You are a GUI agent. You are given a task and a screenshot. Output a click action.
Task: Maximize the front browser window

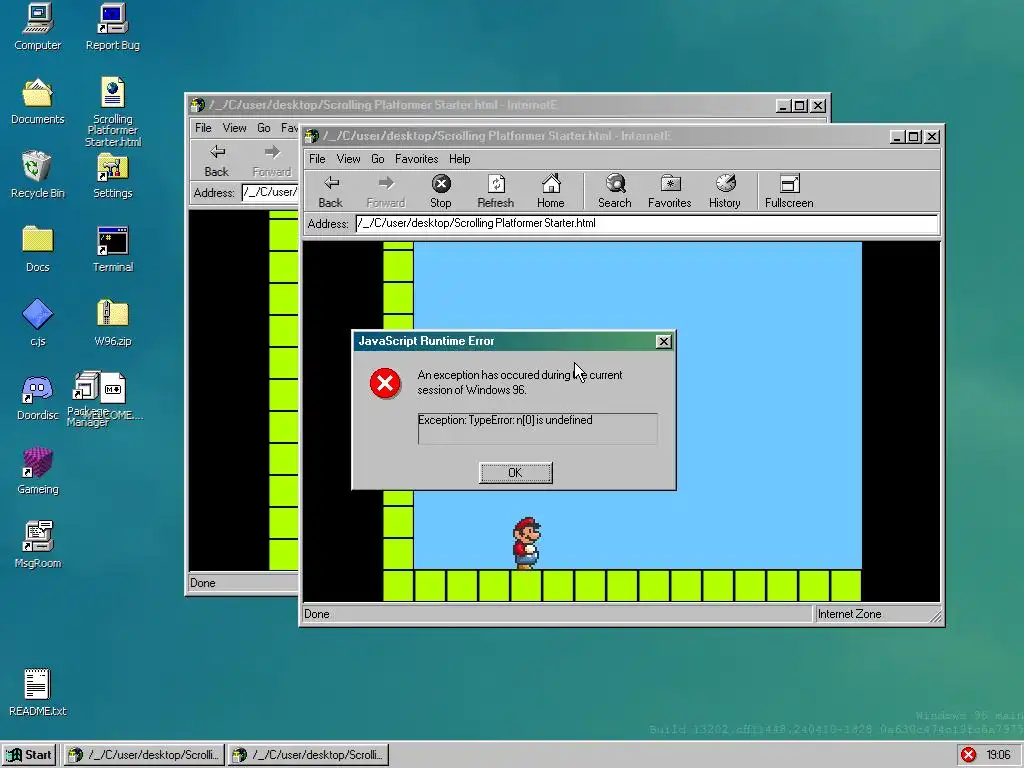914,136
